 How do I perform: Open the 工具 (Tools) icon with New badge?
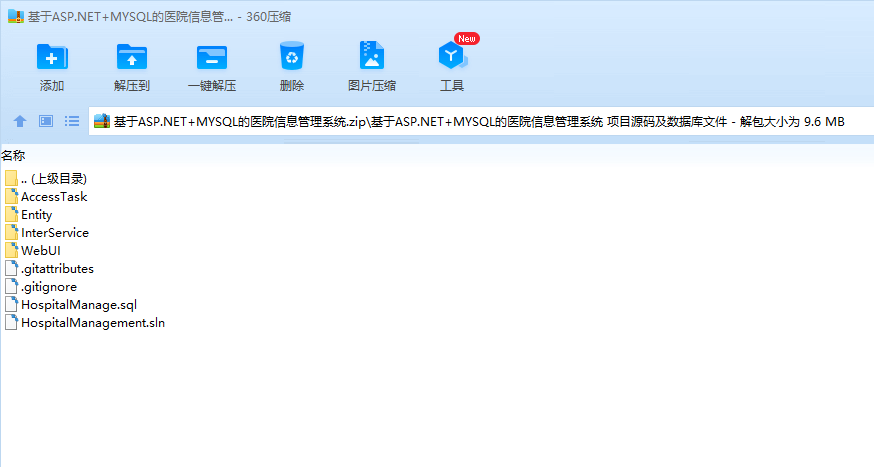(452, 55)
